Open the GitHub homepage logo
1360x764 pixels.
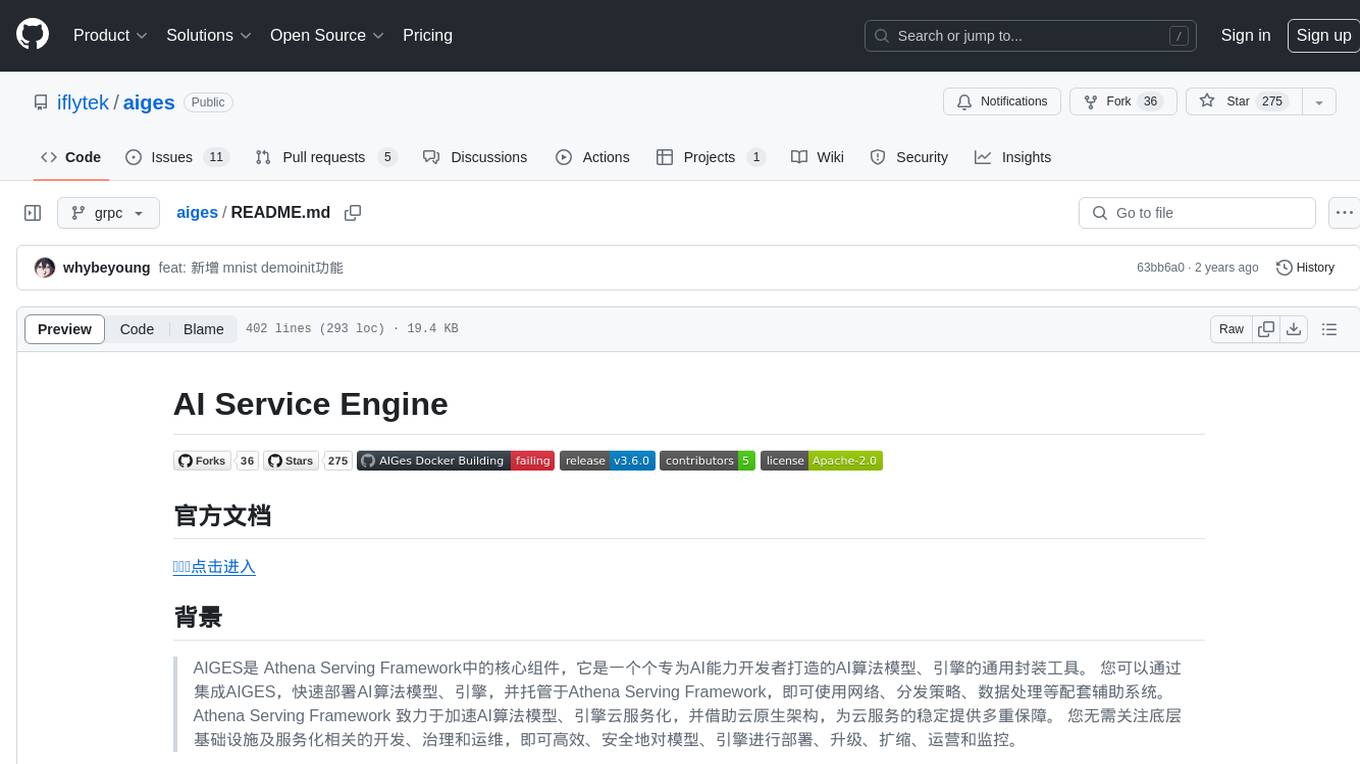32,35
